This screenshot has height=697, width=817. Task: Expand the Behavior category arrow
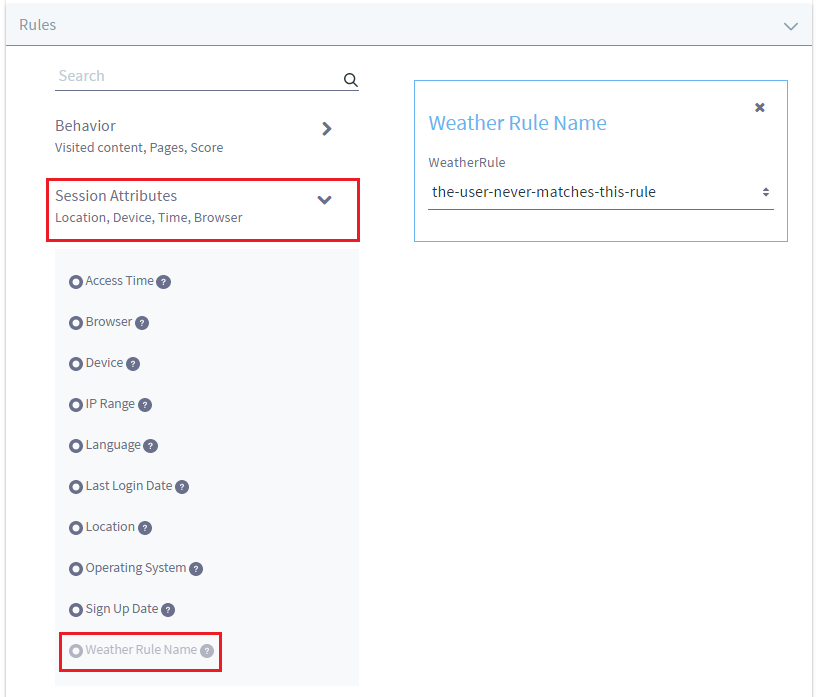(x=327, y=129)
